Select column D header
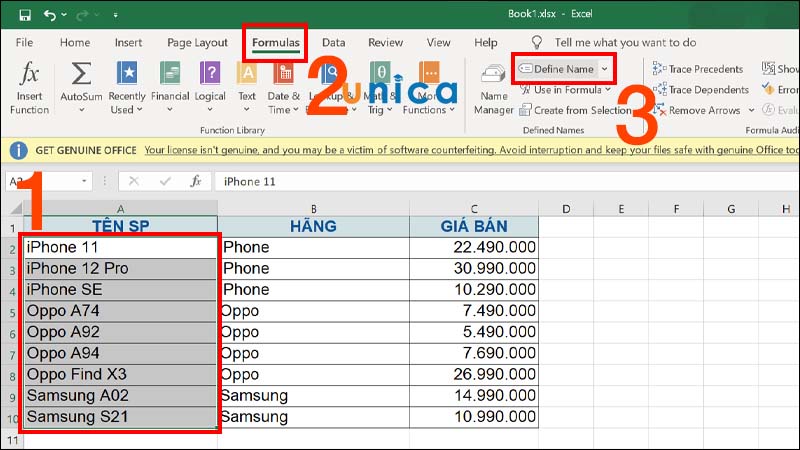This screenshot has width=800, height=450. (566, 209)
